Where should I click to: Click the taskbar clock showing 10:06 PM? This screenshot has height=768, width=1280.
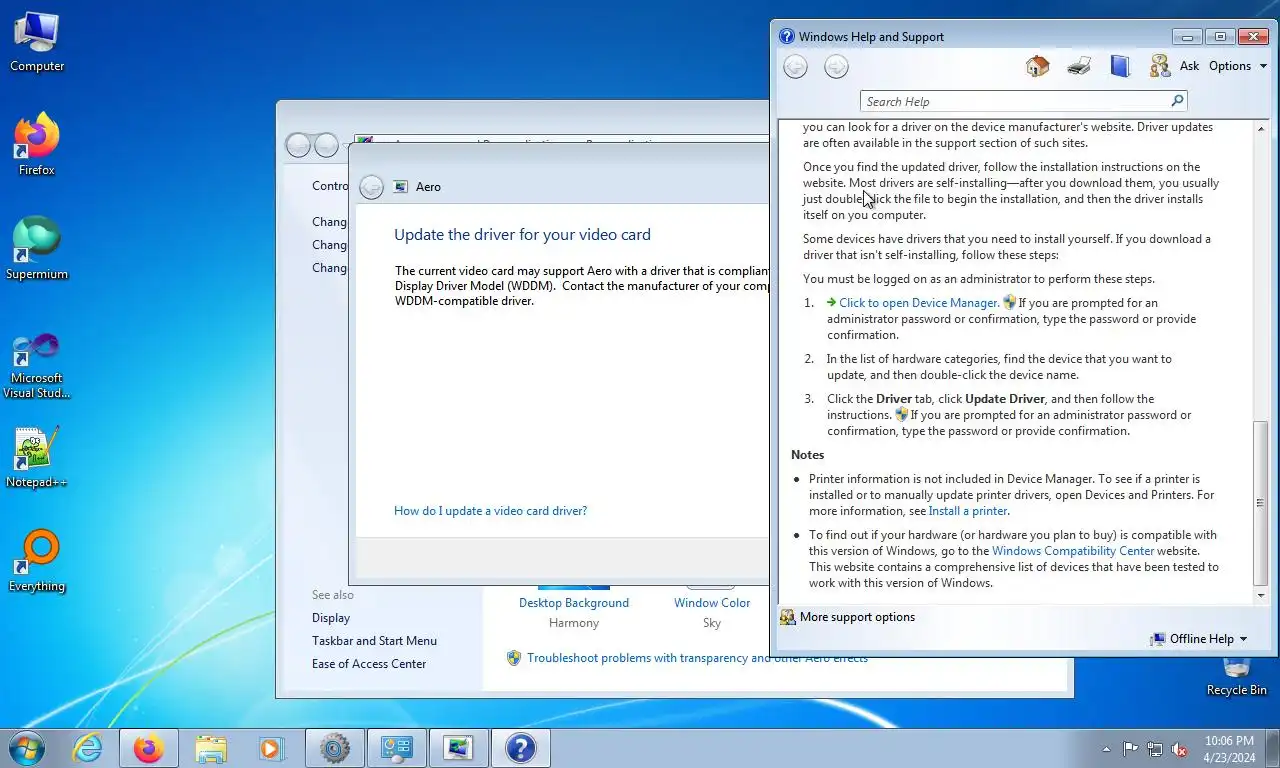tap(1229, 749)
